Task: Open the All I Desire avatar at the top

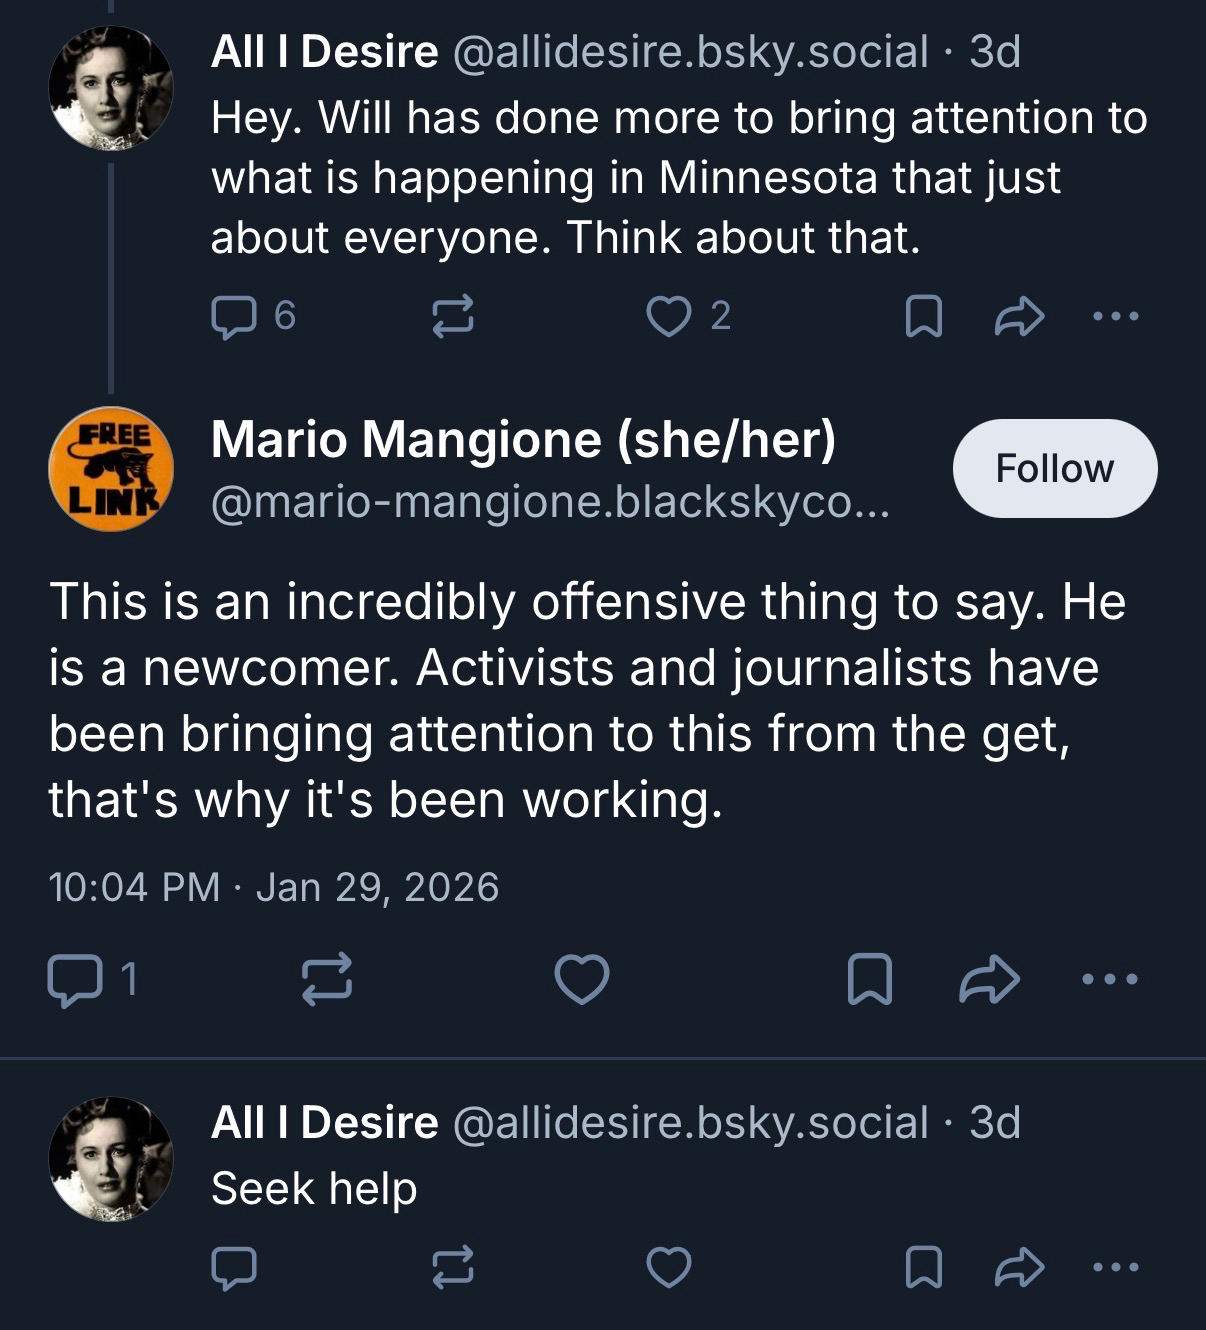Action: coord(111,88)
